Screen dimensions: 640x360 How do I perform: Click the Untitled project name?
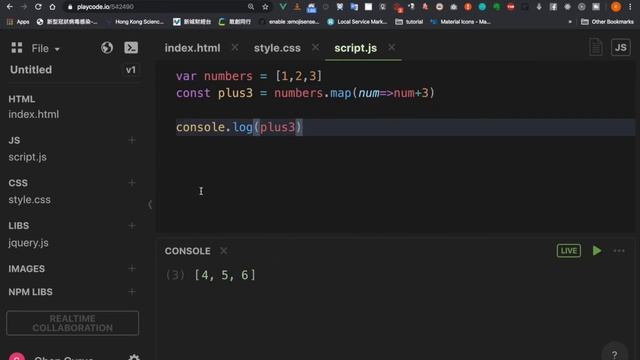[31, 70]
